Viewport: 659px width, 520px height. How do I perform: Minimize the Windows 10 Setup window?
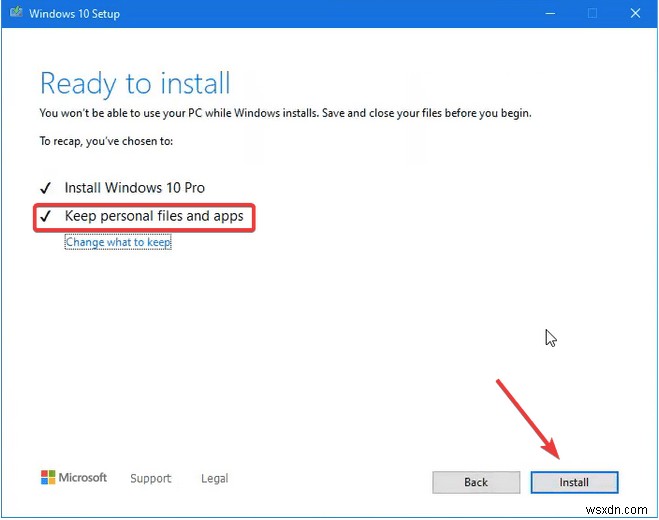[x=550, y=13]
